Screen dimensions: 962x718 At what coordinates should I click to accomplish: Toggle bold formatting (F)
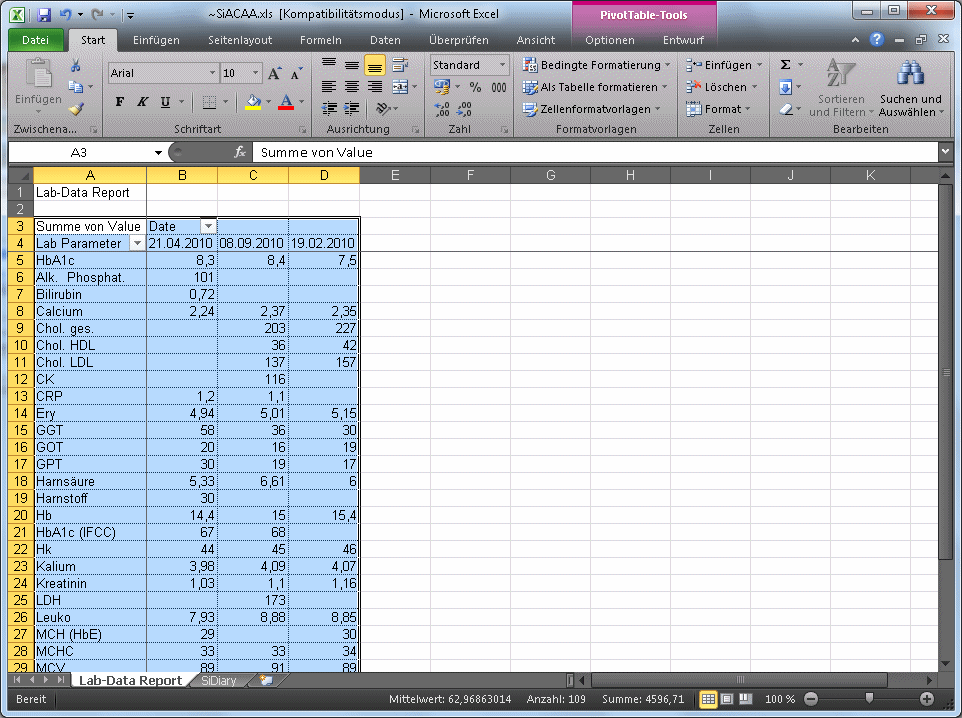click(x=120, y=102)
